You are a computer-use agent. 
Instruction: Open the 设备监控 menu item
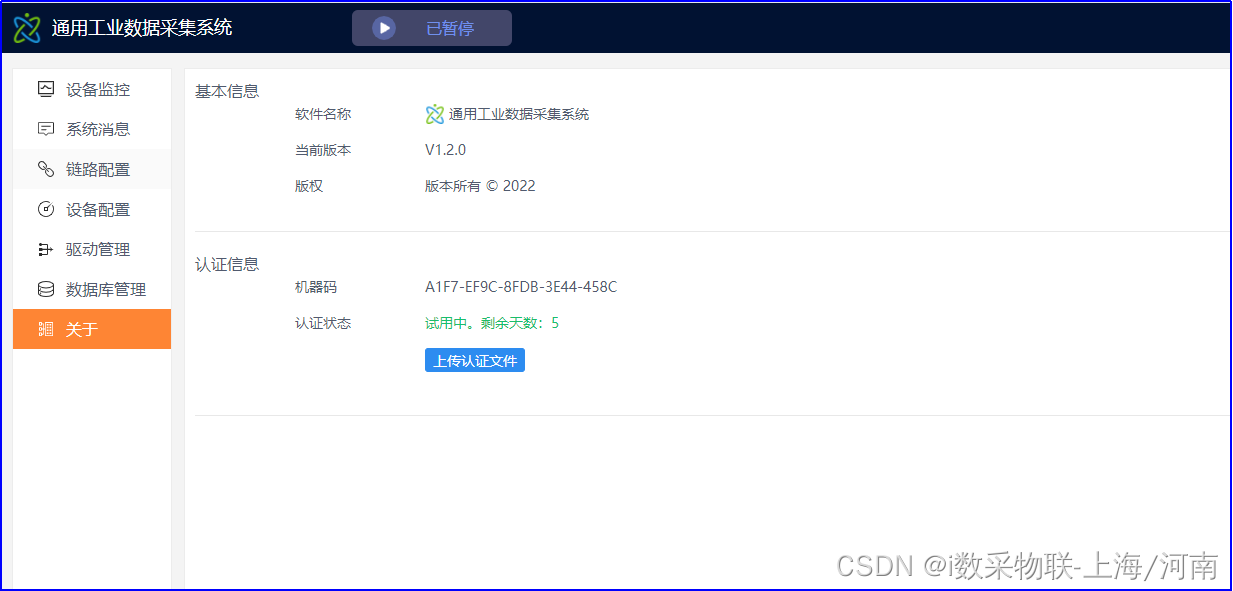(92, 89)
